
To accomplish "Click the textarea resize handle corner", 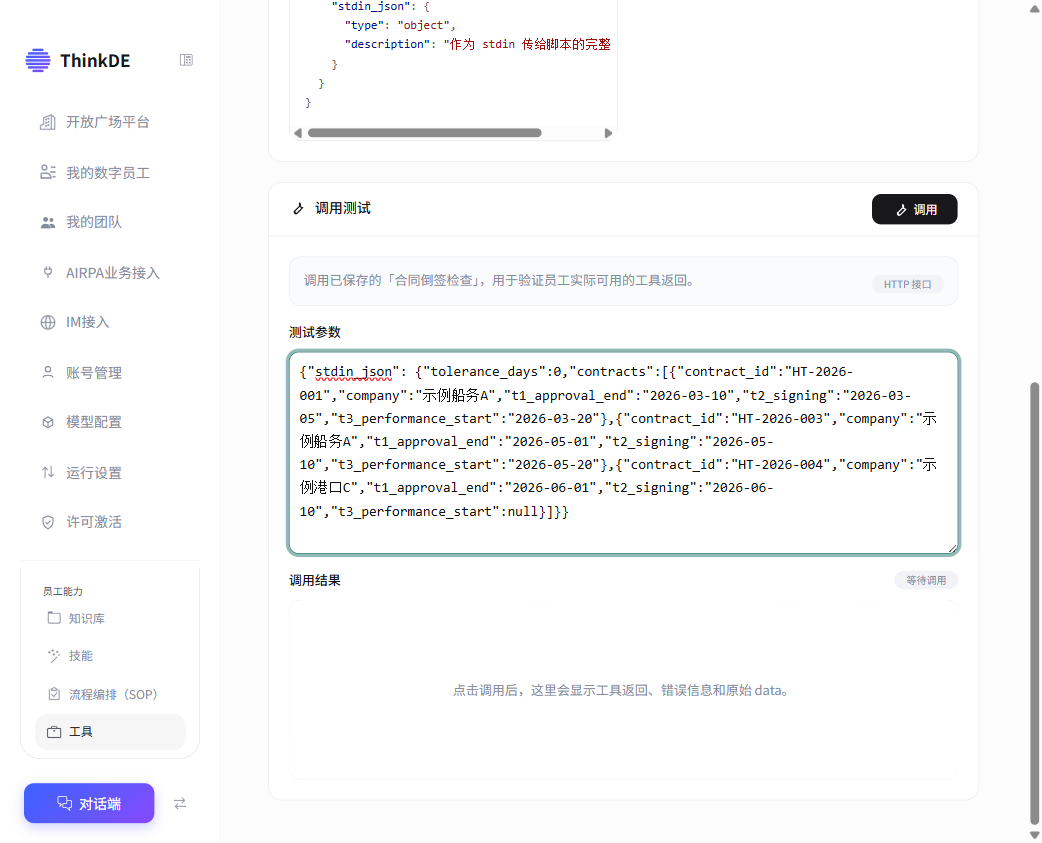I will (952, 548).
